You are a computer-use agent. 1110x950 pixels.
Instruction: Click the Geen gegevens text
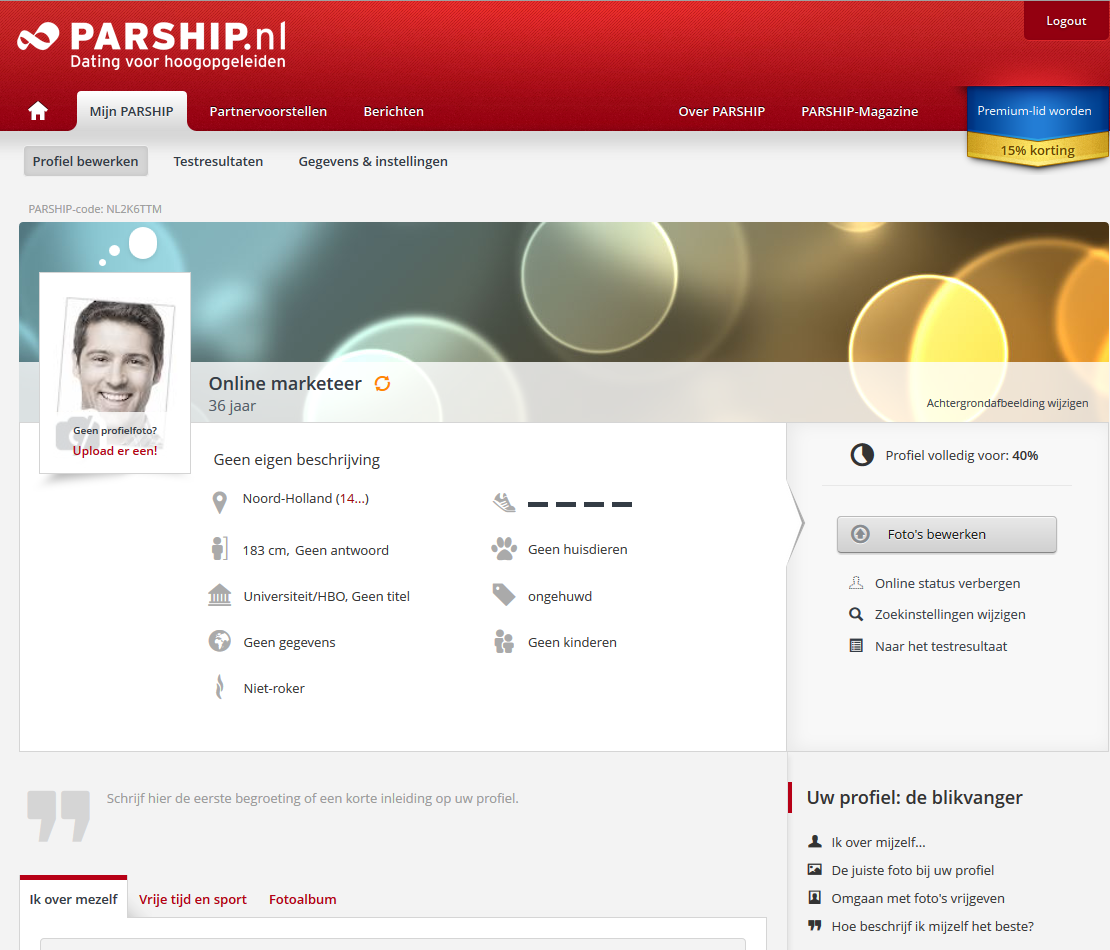(x=290, y=642)
